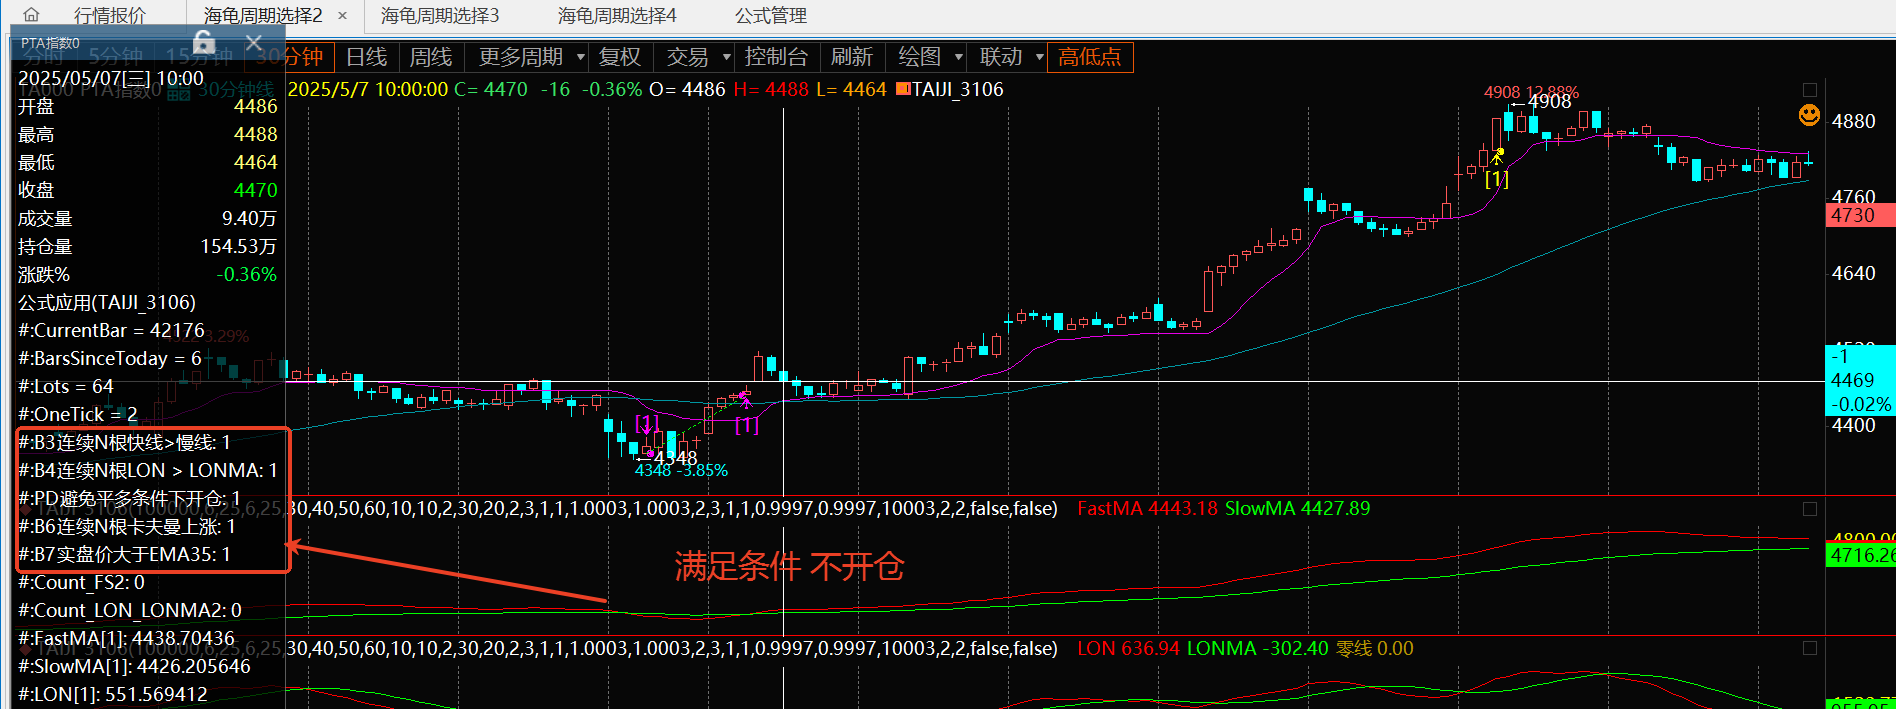This screenshot has width=1896, height=709.
Task: Click the unlock padlock on the PTA指数0 panel
Action: tap(204, 42)
